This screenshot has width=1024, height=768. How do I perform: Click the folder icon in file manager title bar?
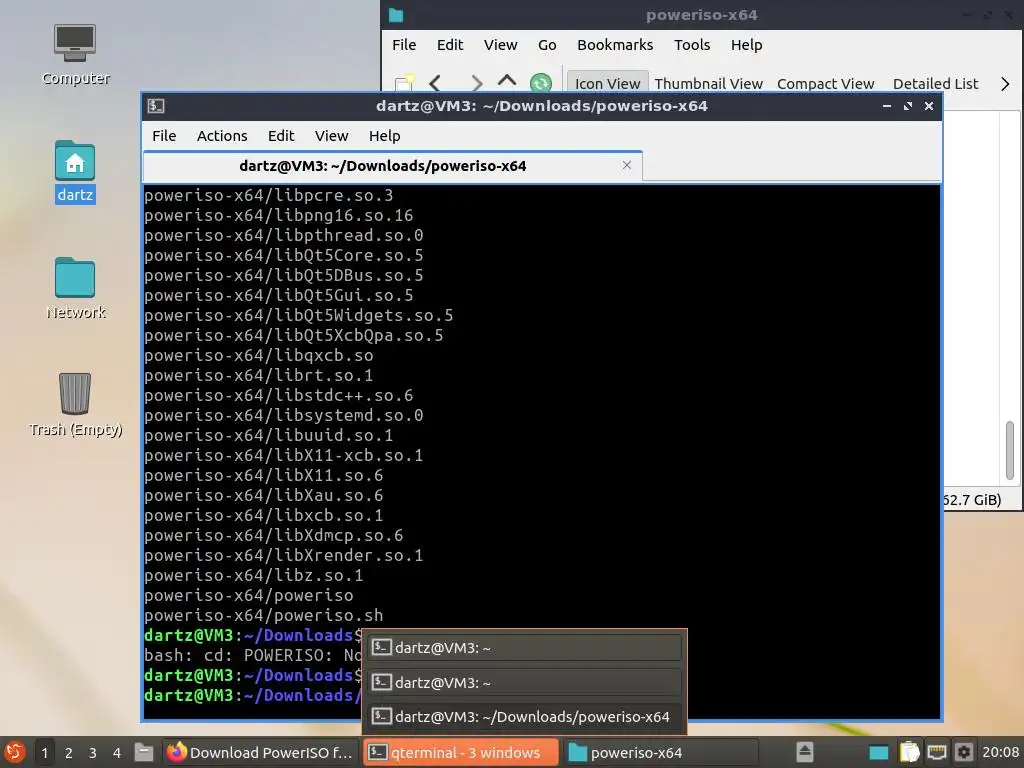pyautogui.click(x=396, y=15)
